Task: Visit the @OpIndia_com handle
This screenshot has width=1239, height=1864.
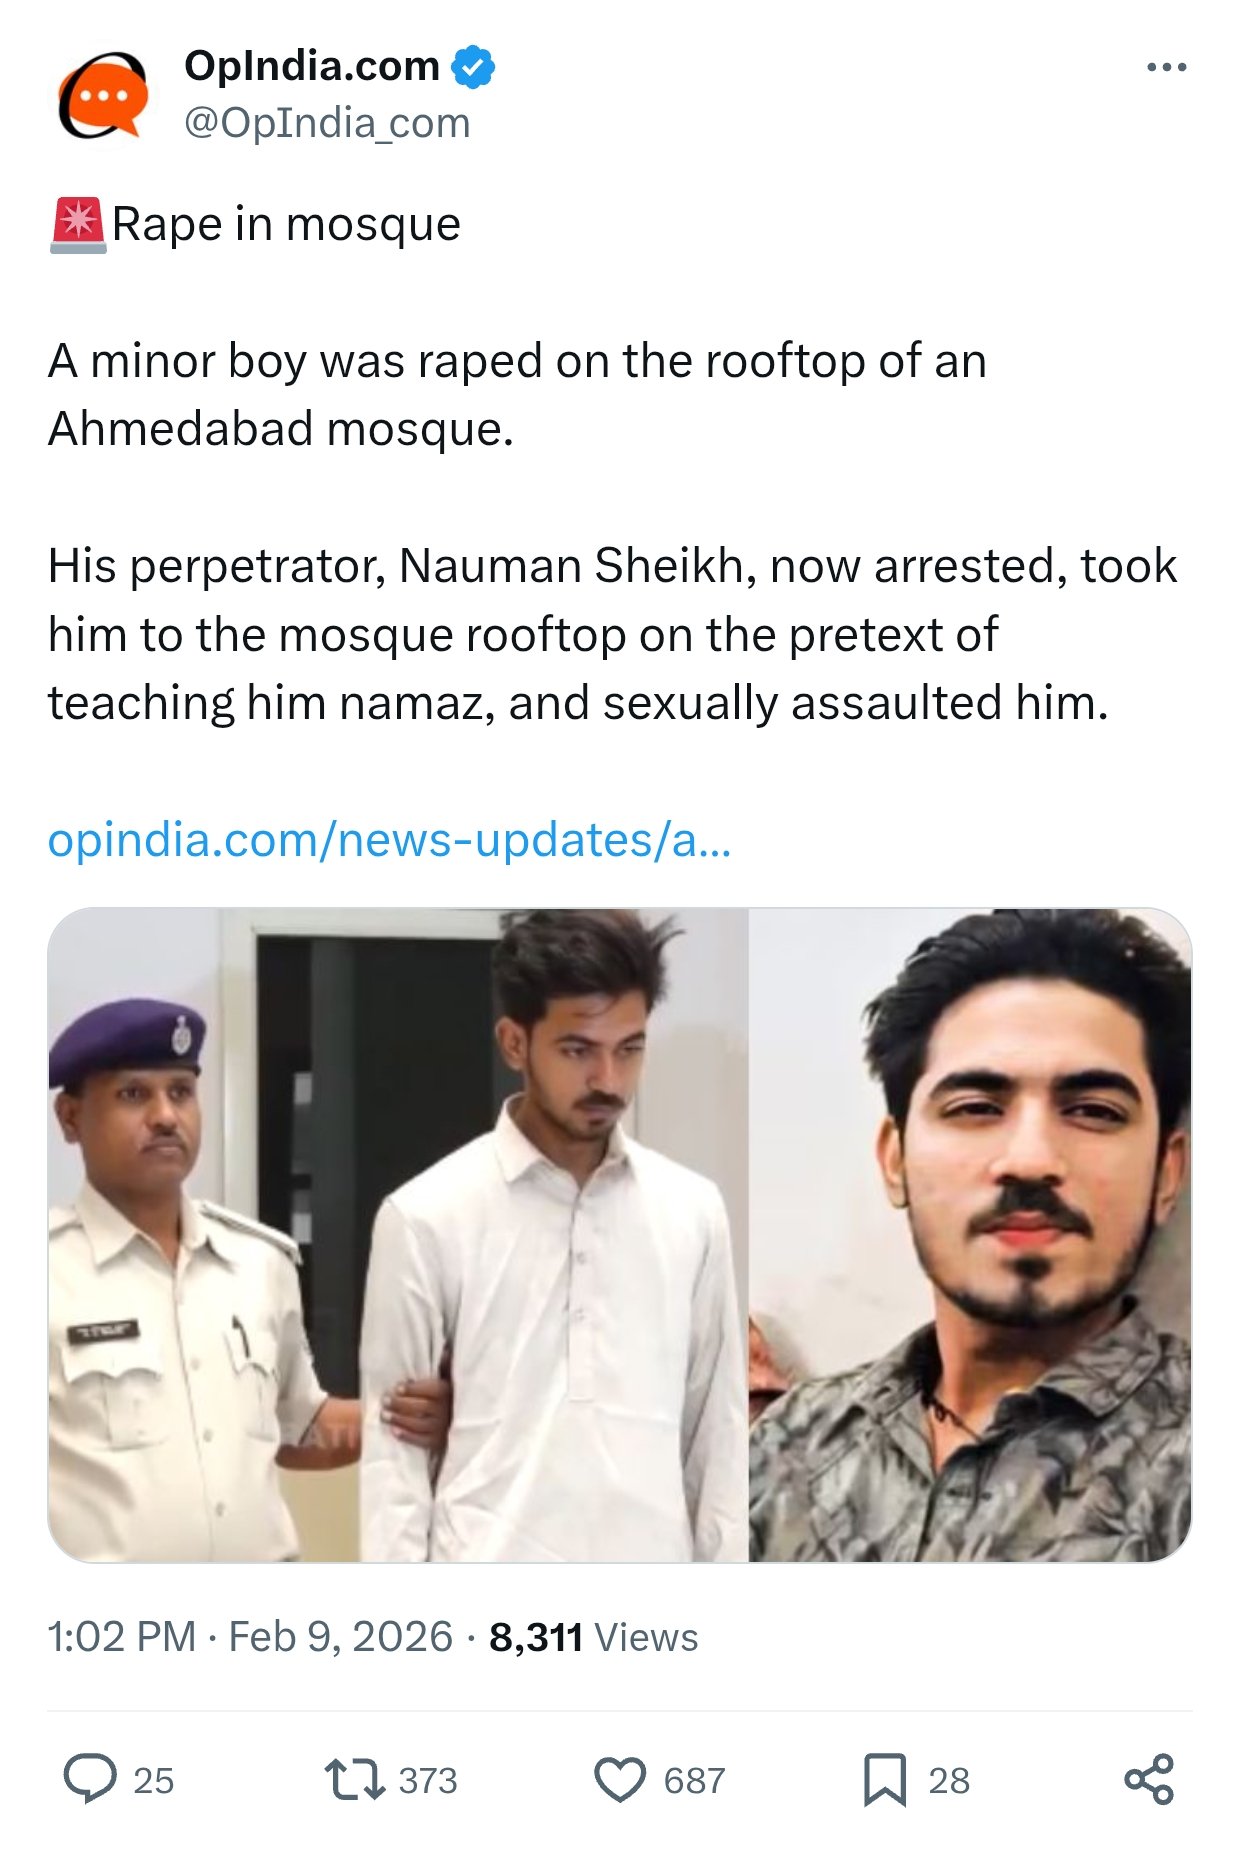Action: click(327, 123)
